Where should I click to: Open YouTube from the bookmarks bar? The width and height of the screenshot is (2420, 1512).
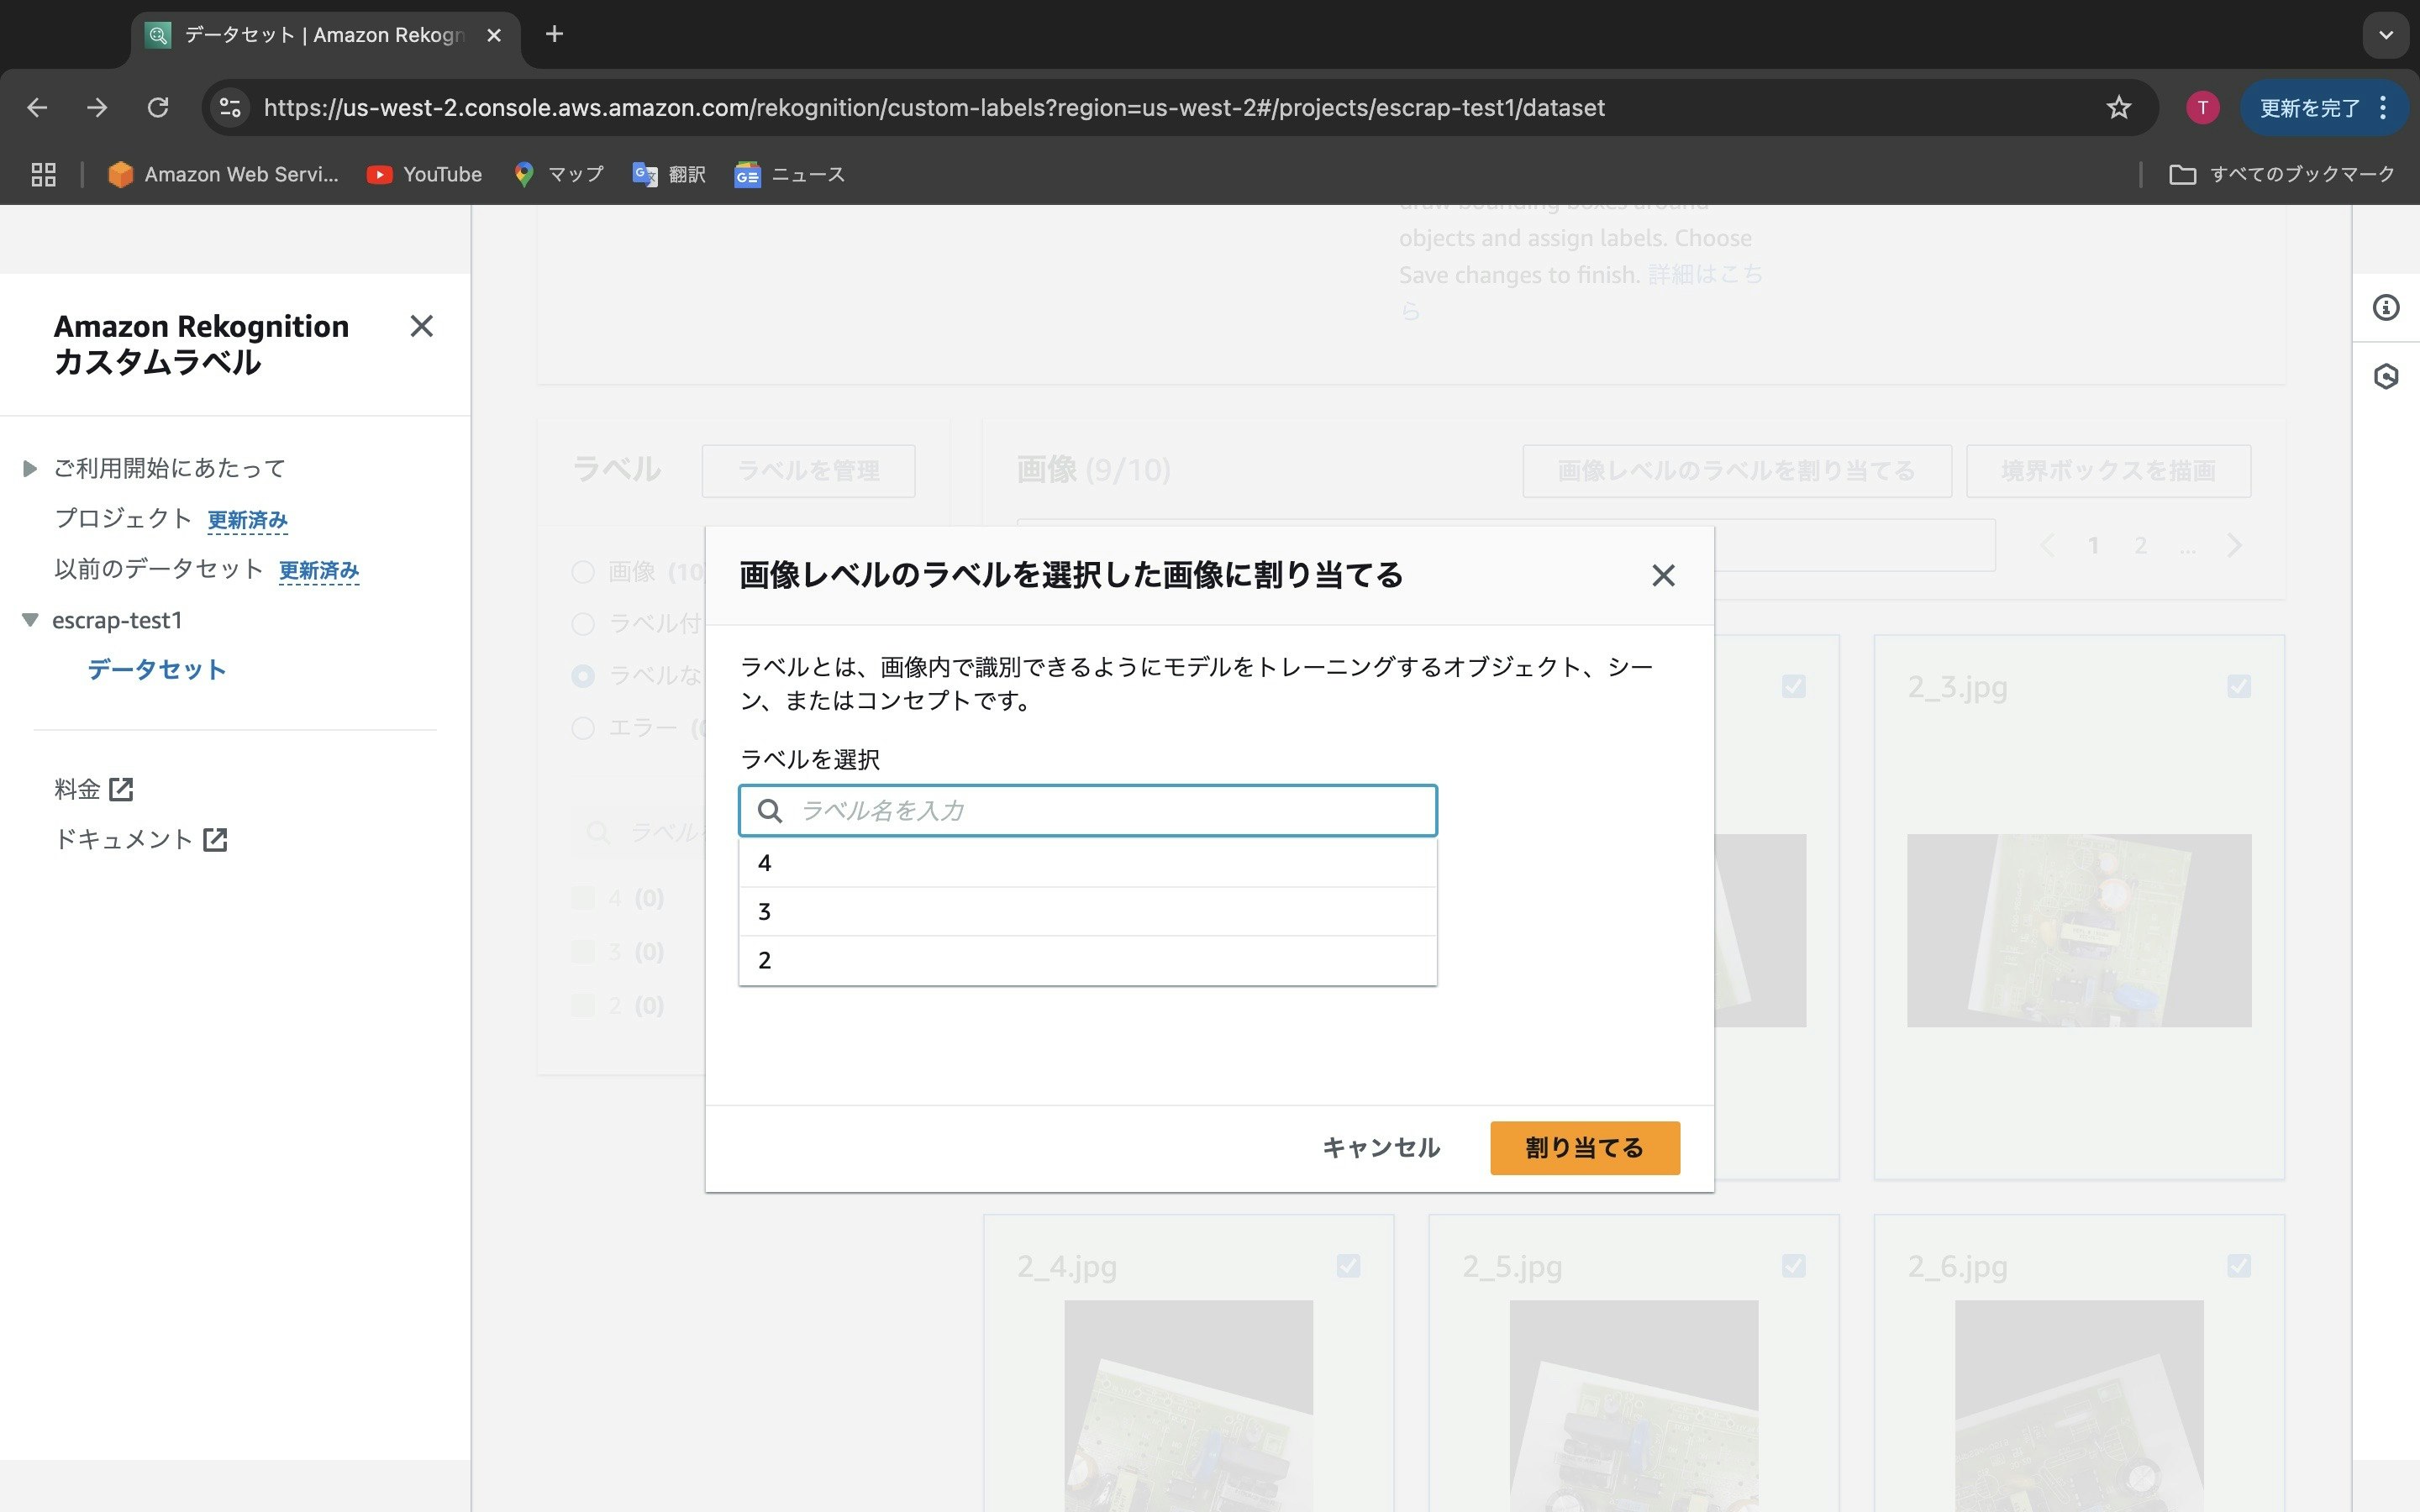pyautogui.click(x=425, y=173)
